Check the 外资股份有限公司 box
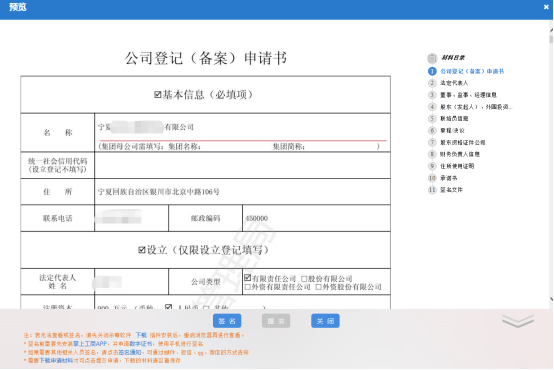The height and width of the screenshot is (370, 554). [x=318, y=287]
